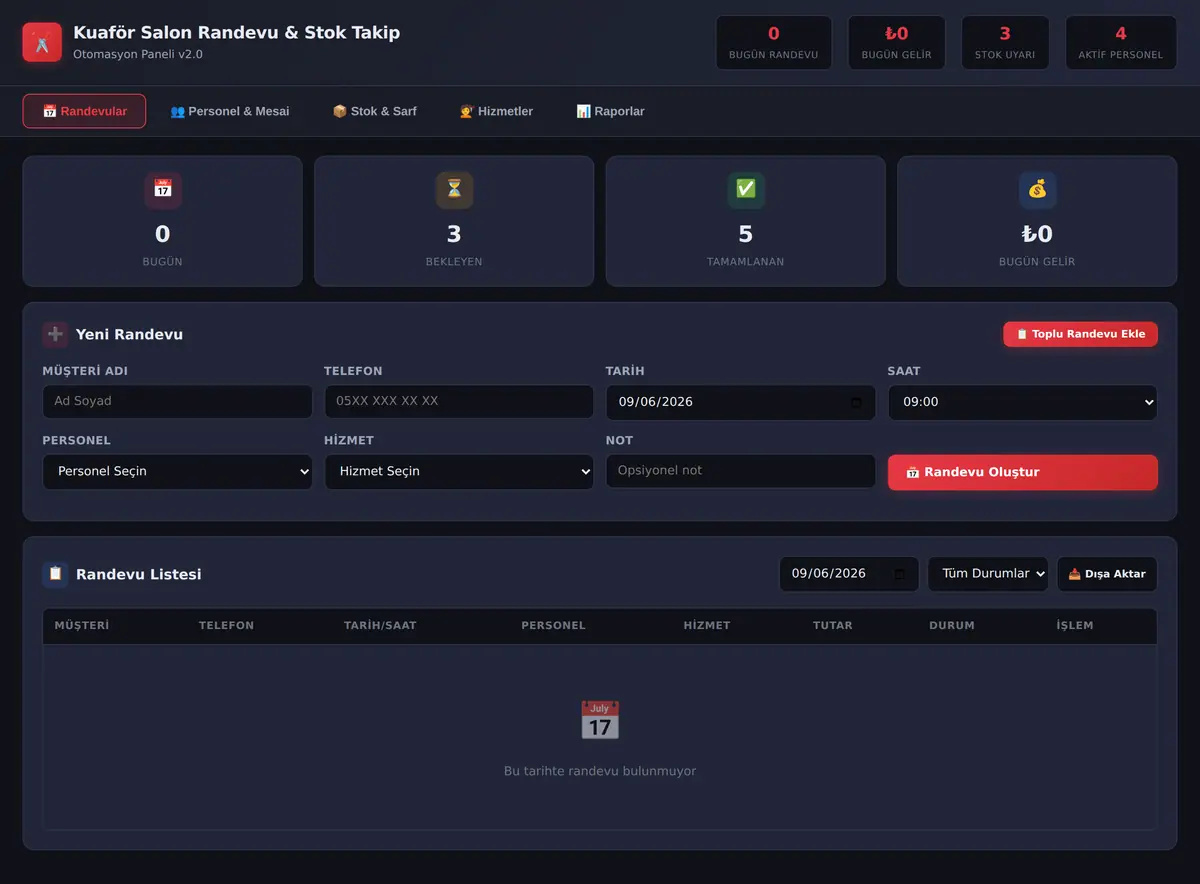Click the Bugün Randevu header stat
The width and height of the screenshot is (1200, 884).
click(x=774, y=43)
